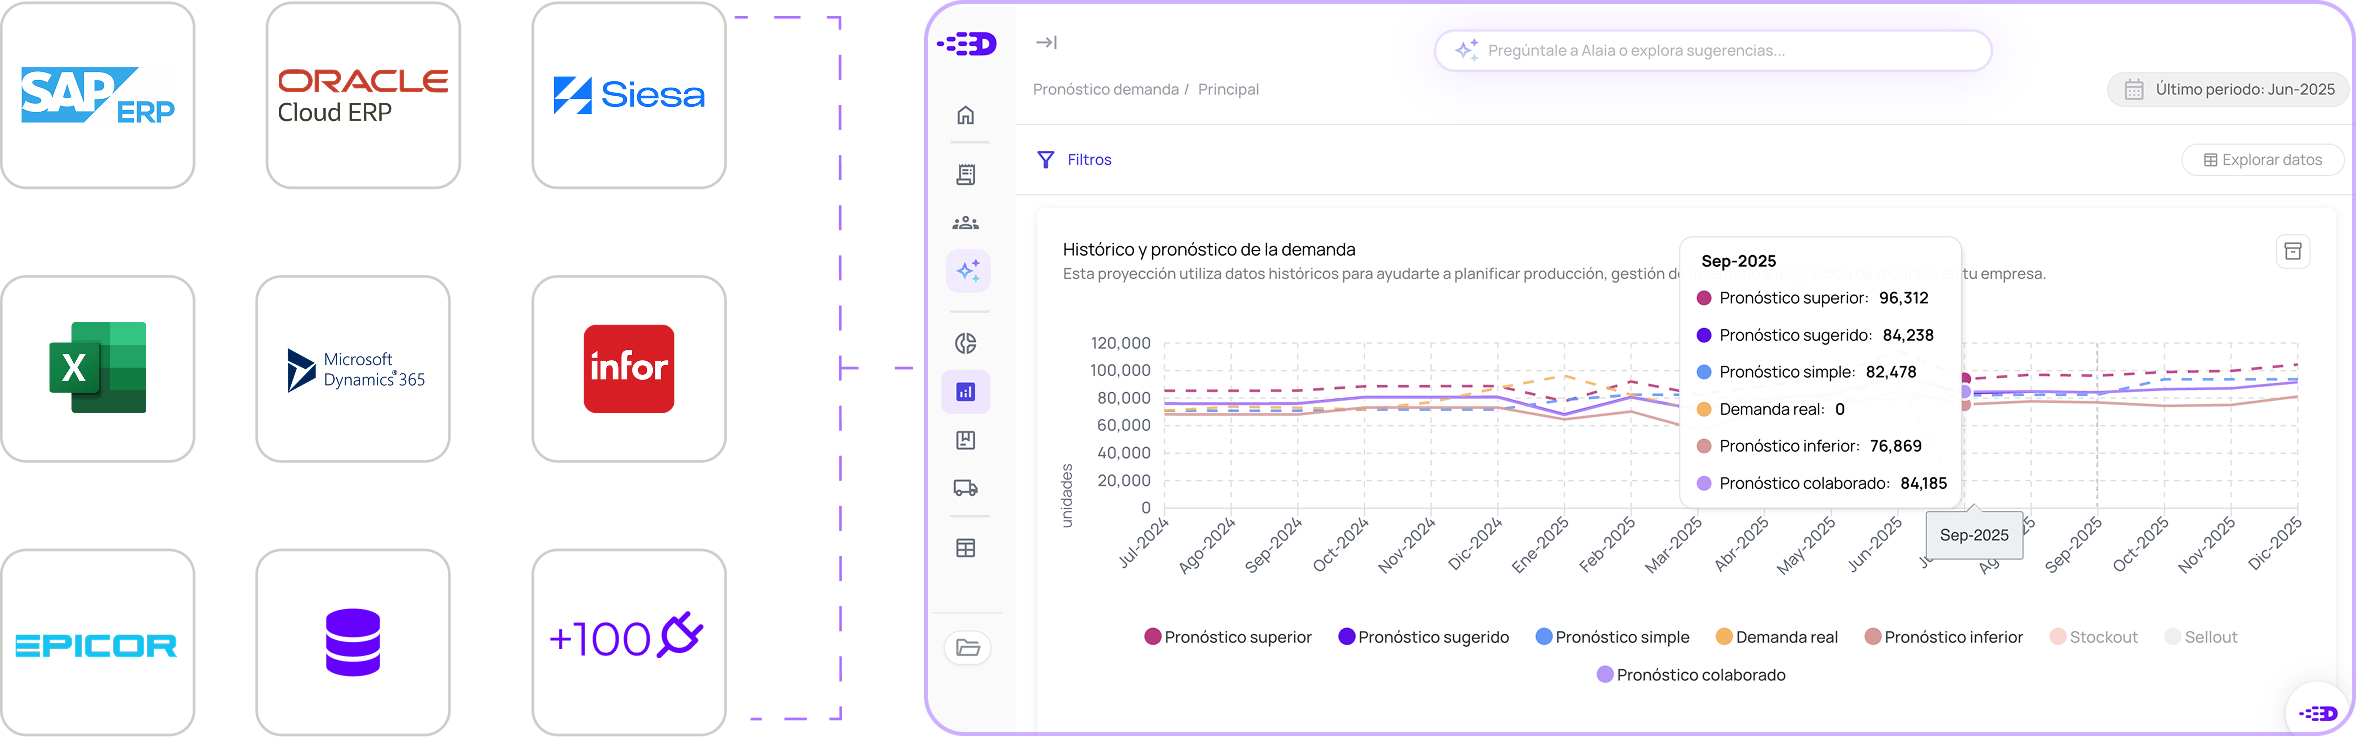Viewport: 2356px width, 737px height.
Task: Open the delivery truck sidebar icon
Action: click(965, 488)
